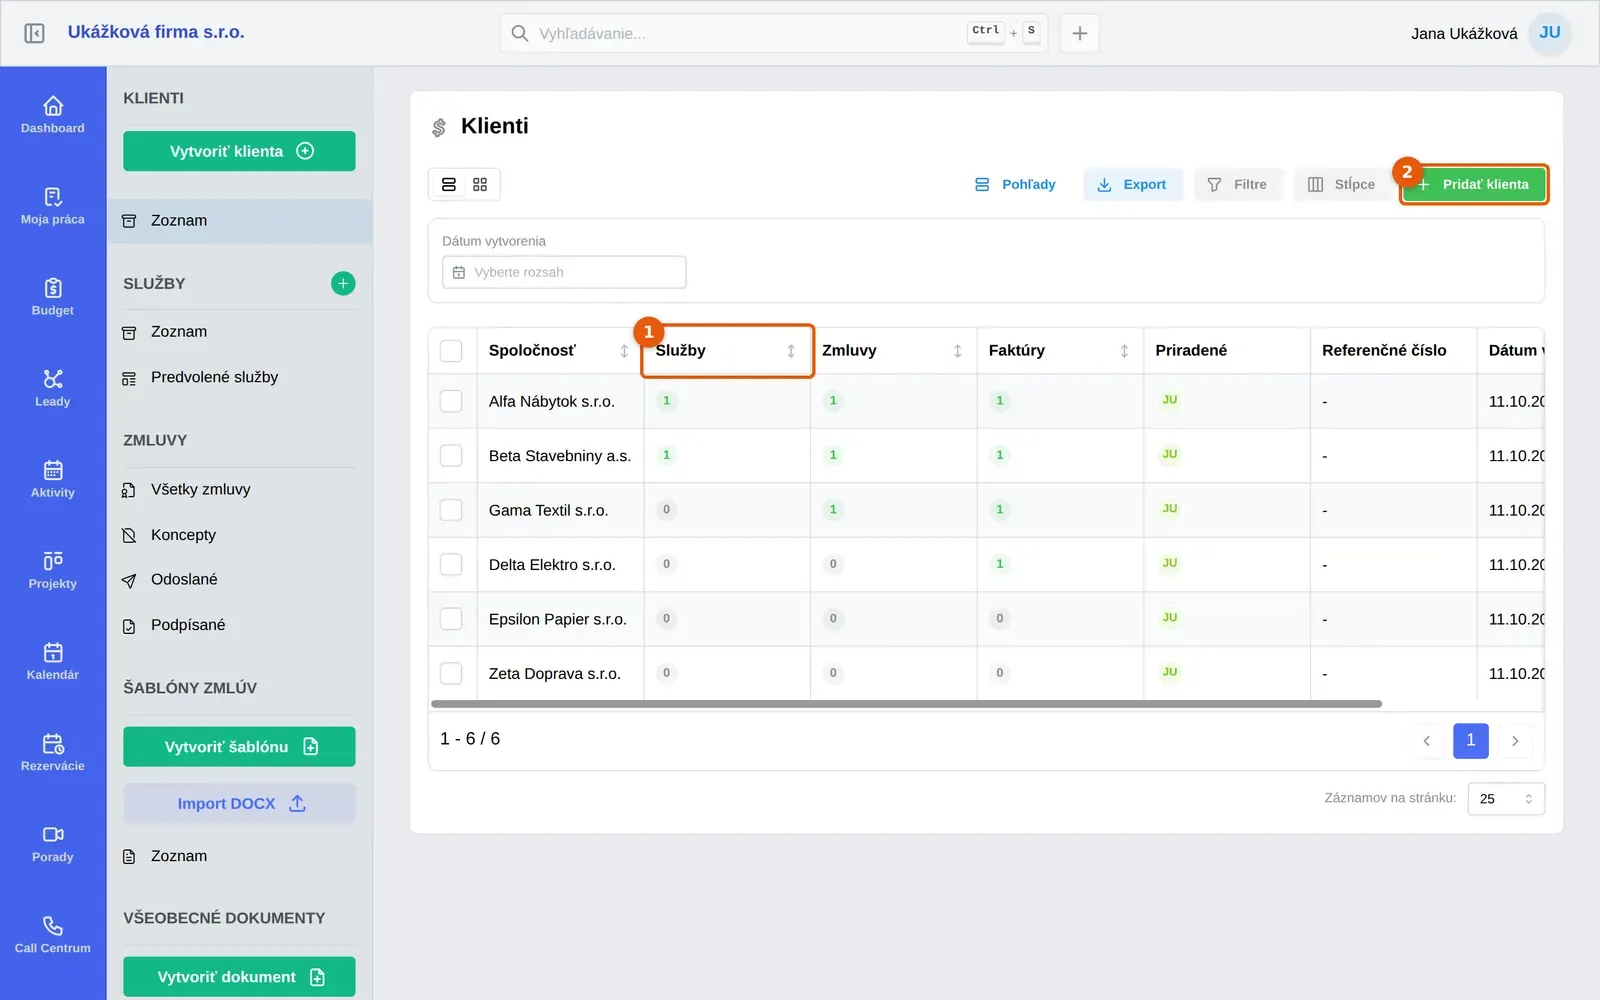Click the plus button beside search

pyautogui.click(x=1080, y=33)
